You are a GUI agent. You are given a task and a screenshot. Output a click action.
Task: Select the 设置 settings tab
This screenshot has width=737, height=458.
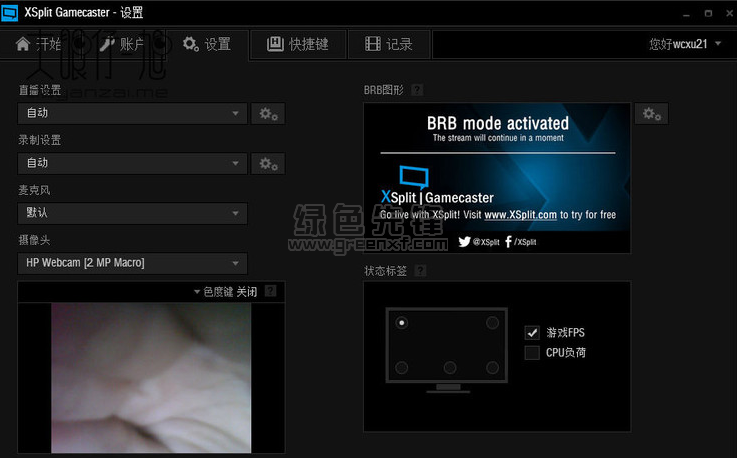(207, 44)
